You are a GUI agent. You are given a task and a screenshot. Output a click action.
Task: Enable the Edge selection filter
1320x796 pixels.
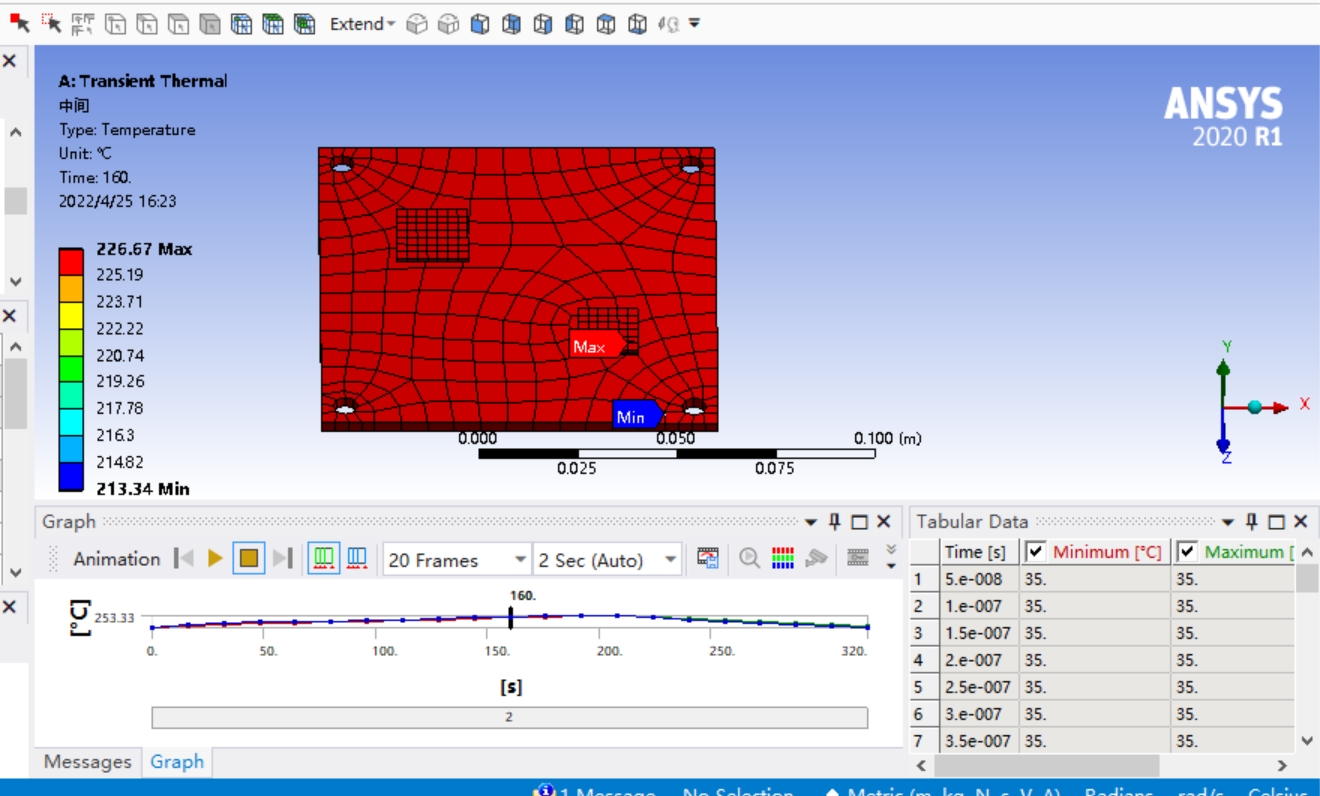coord(147,23)
